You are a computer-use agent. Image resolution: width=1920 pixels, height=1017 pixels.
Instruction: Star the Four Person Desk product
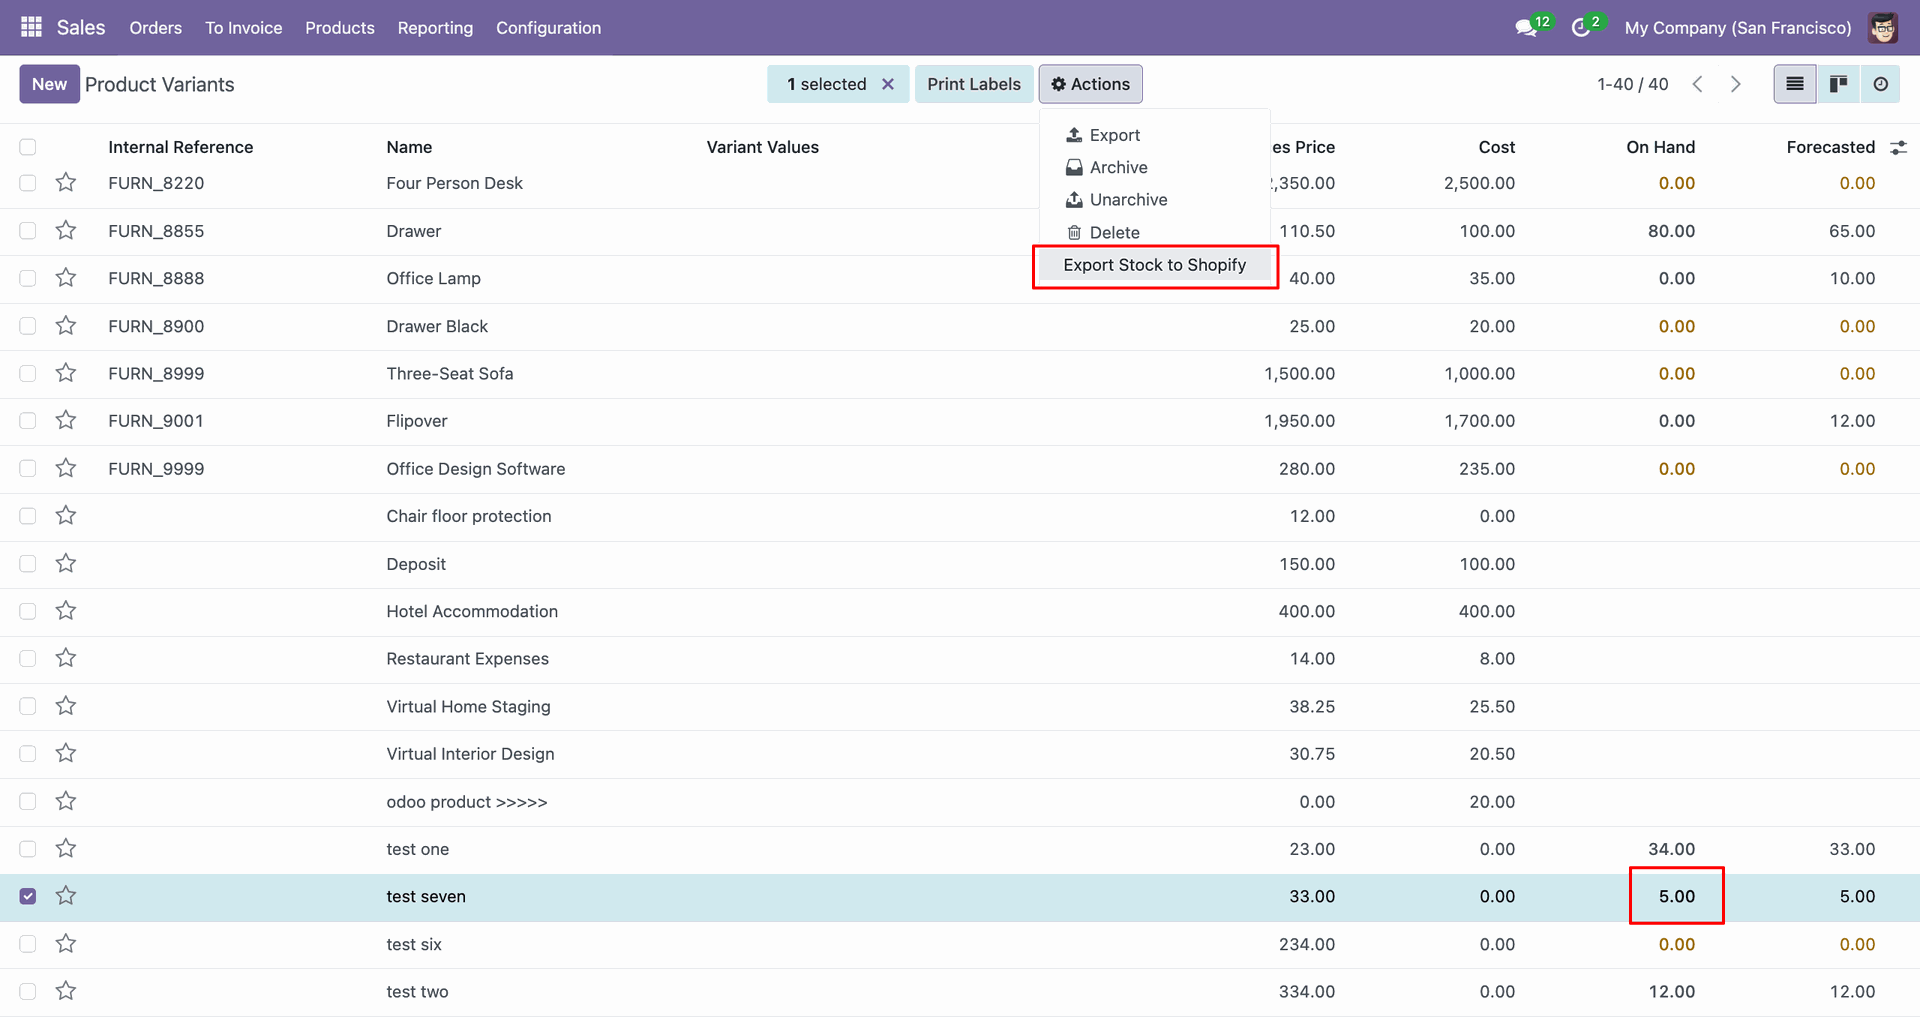[x=66, y=182]
